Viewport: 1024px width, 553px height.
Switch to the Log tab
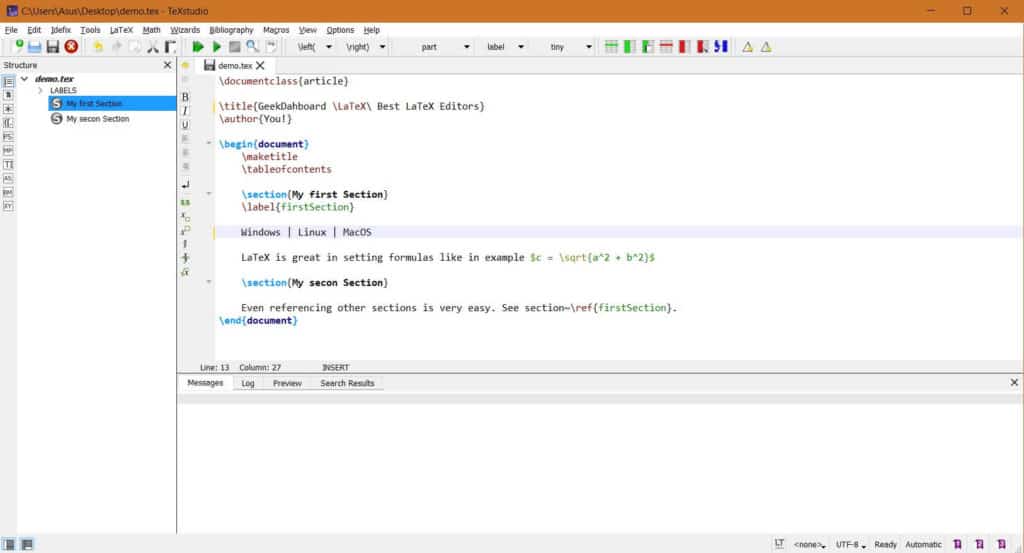tap(248, 383)
